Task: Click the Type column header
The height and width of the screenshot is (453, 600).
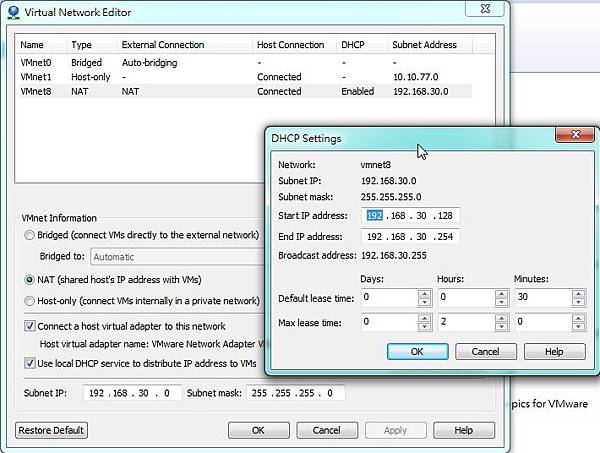Action: pyautogui.click(x=91, y=45)
